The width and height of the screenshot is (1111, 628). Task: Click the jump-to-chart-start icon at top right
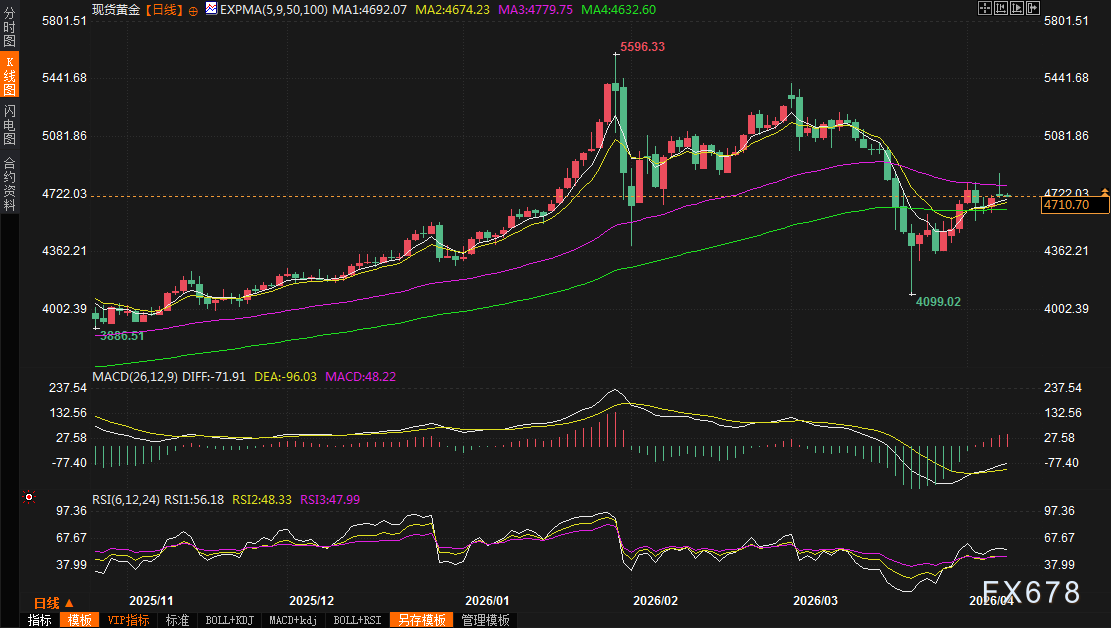pyautogui.click(x=1001, y=8)
